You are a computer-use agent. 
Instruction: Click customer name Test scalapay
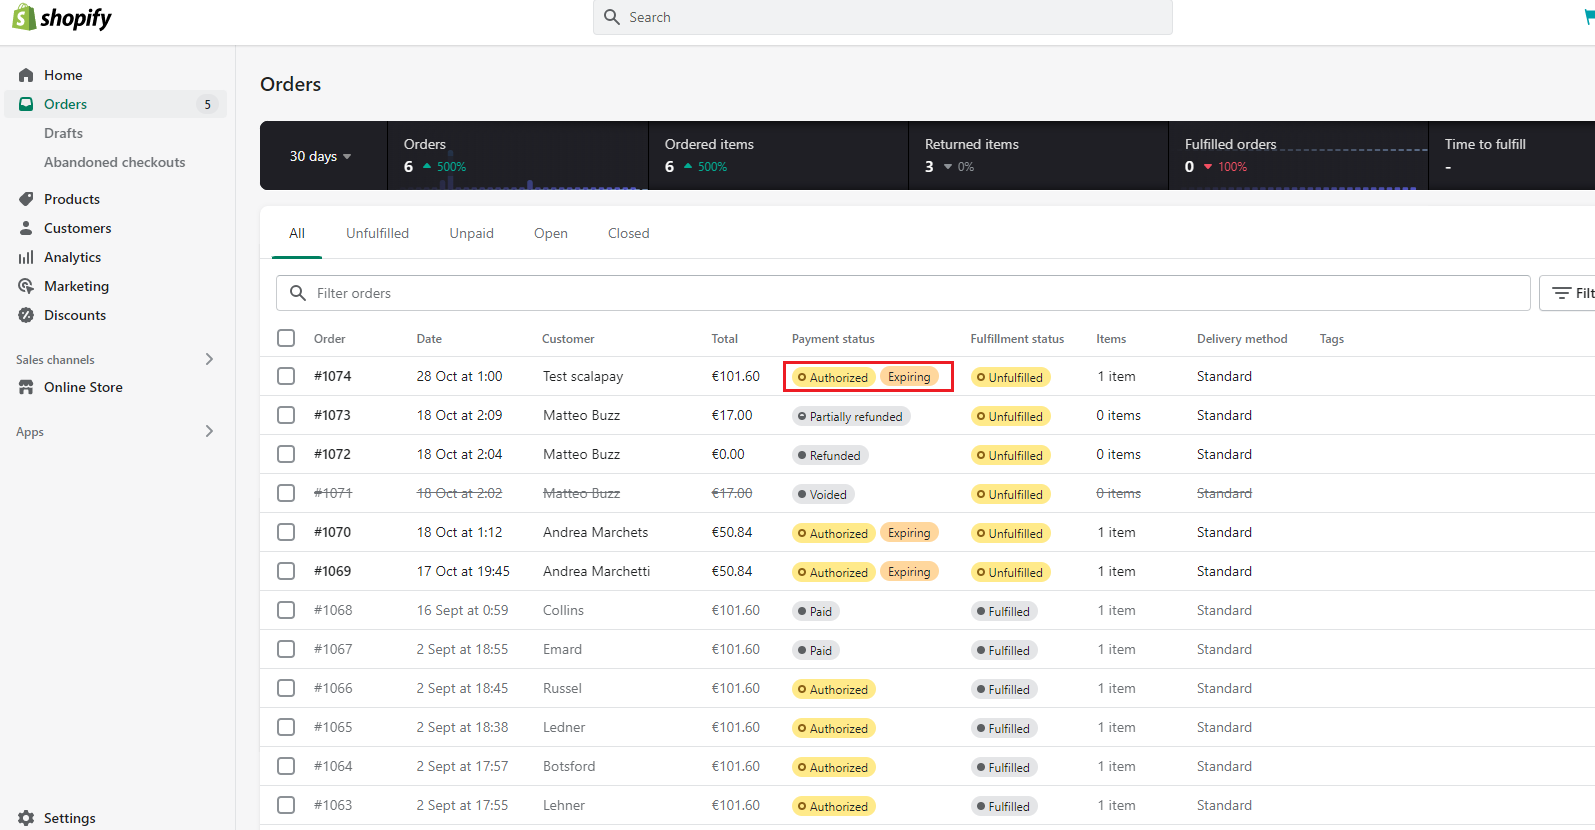(x=583, y=376)
